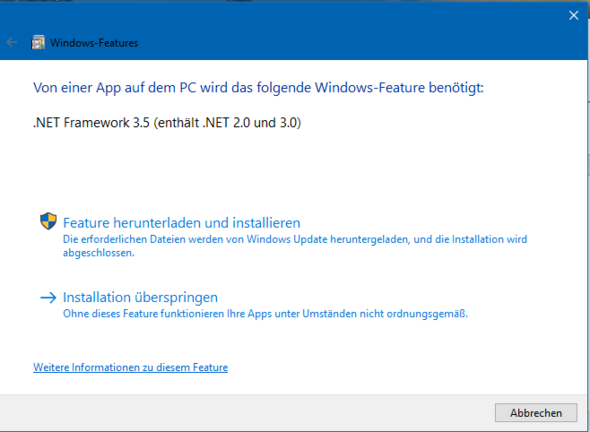The height and width of the screenshot is (432, 590).
Task: Click the gray footer bar beside Abbrechen
Action: [245, 413]
